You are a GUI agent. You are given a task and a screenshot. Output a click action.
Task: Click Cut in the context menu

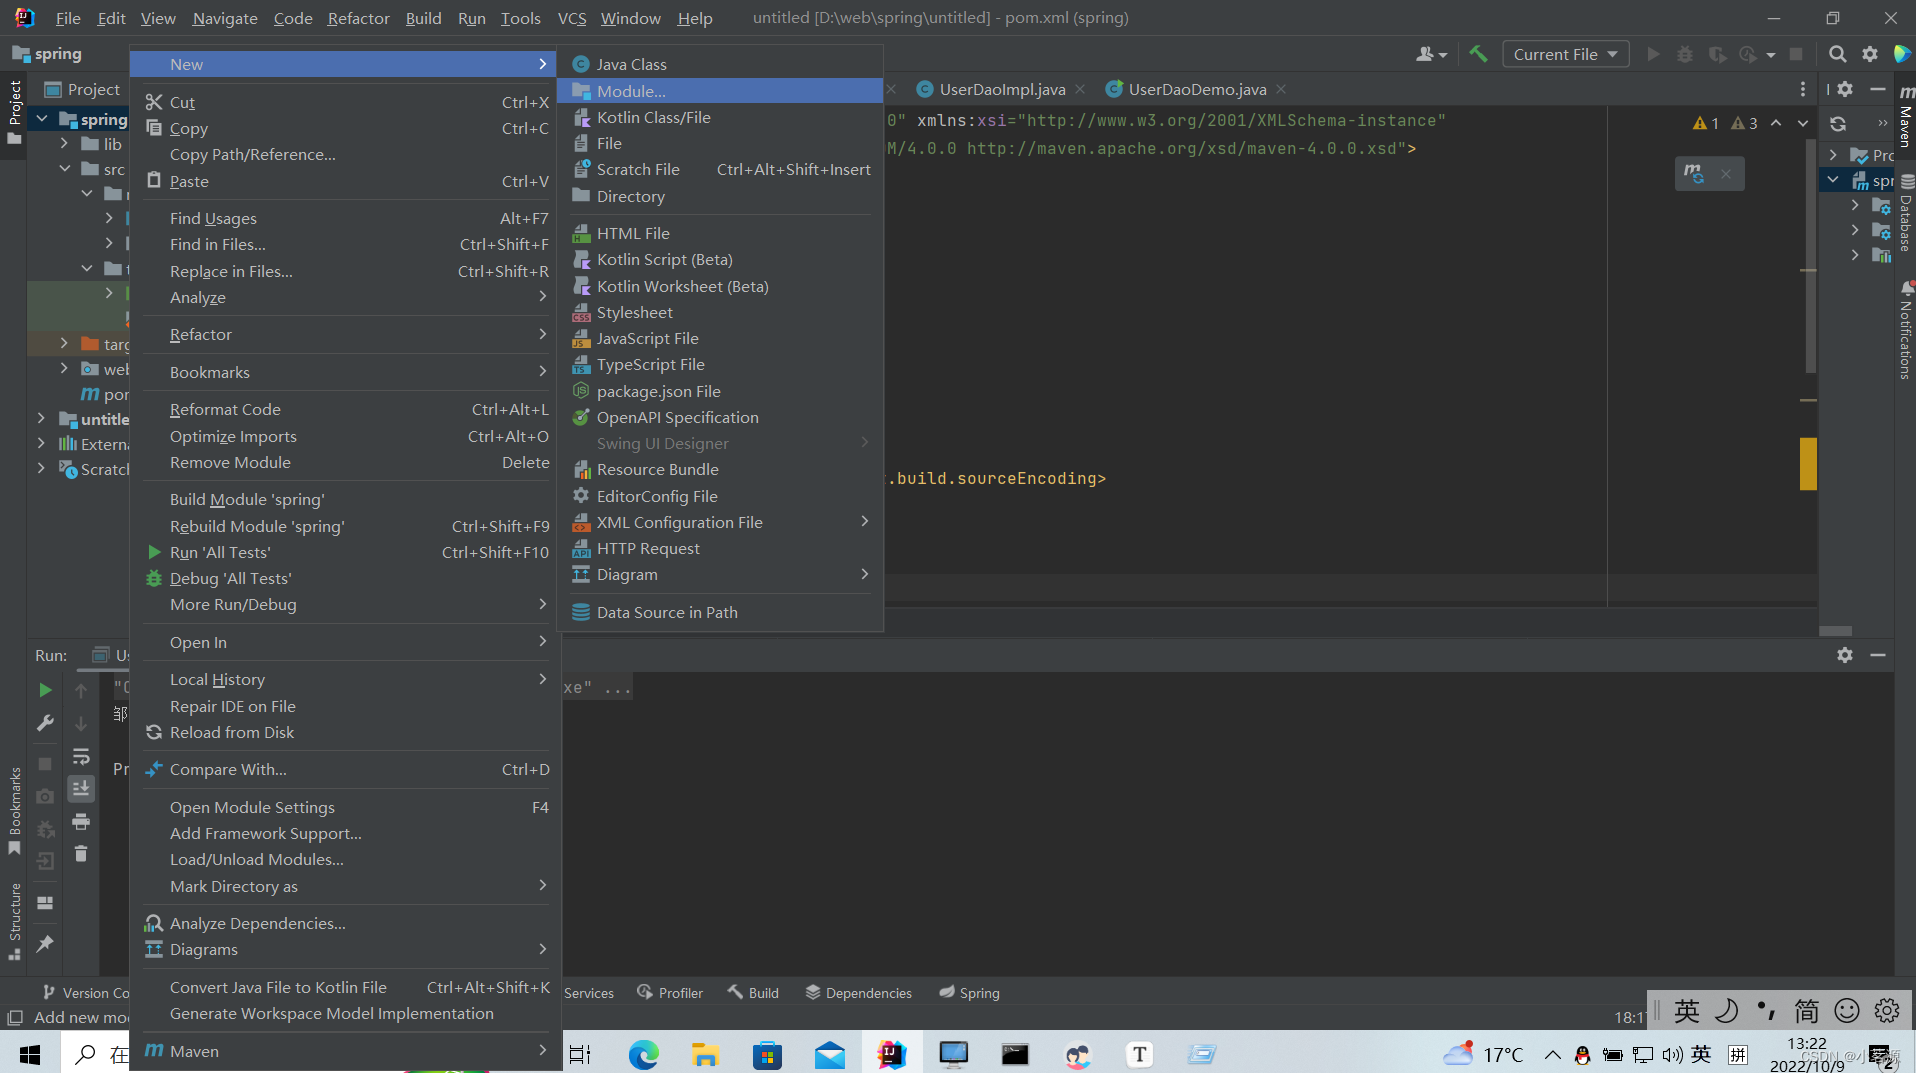pyautogui.click(x=346, y=102)
